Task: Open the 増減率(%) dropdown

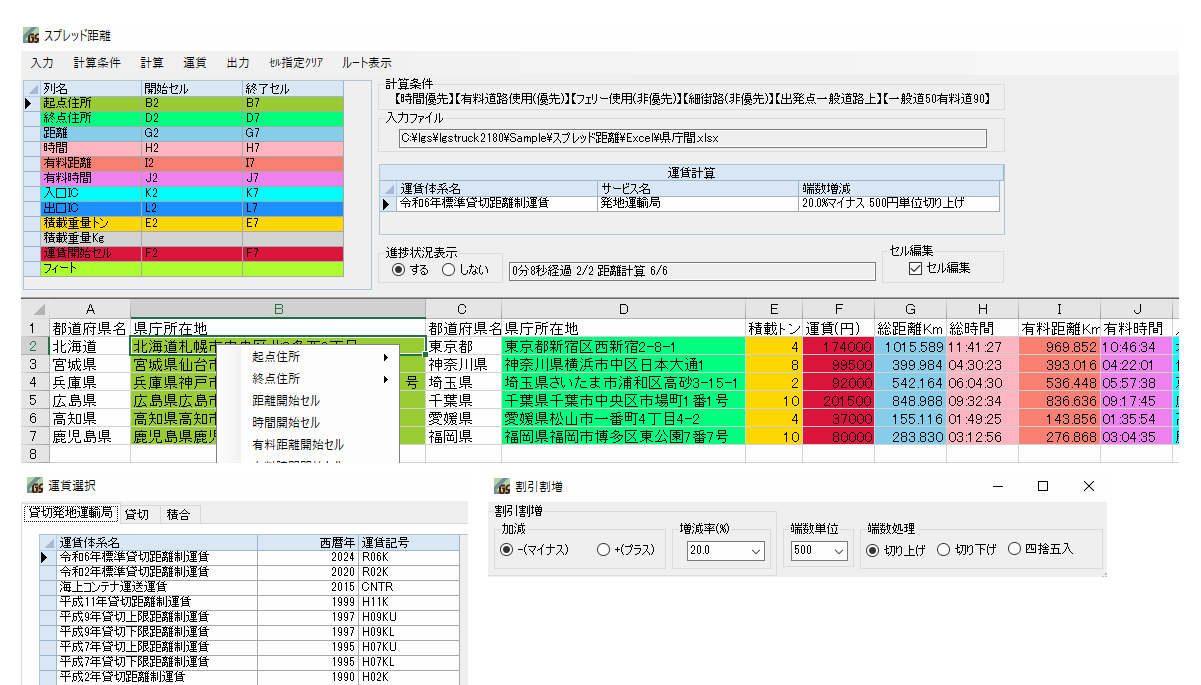Action: point(755,551)
